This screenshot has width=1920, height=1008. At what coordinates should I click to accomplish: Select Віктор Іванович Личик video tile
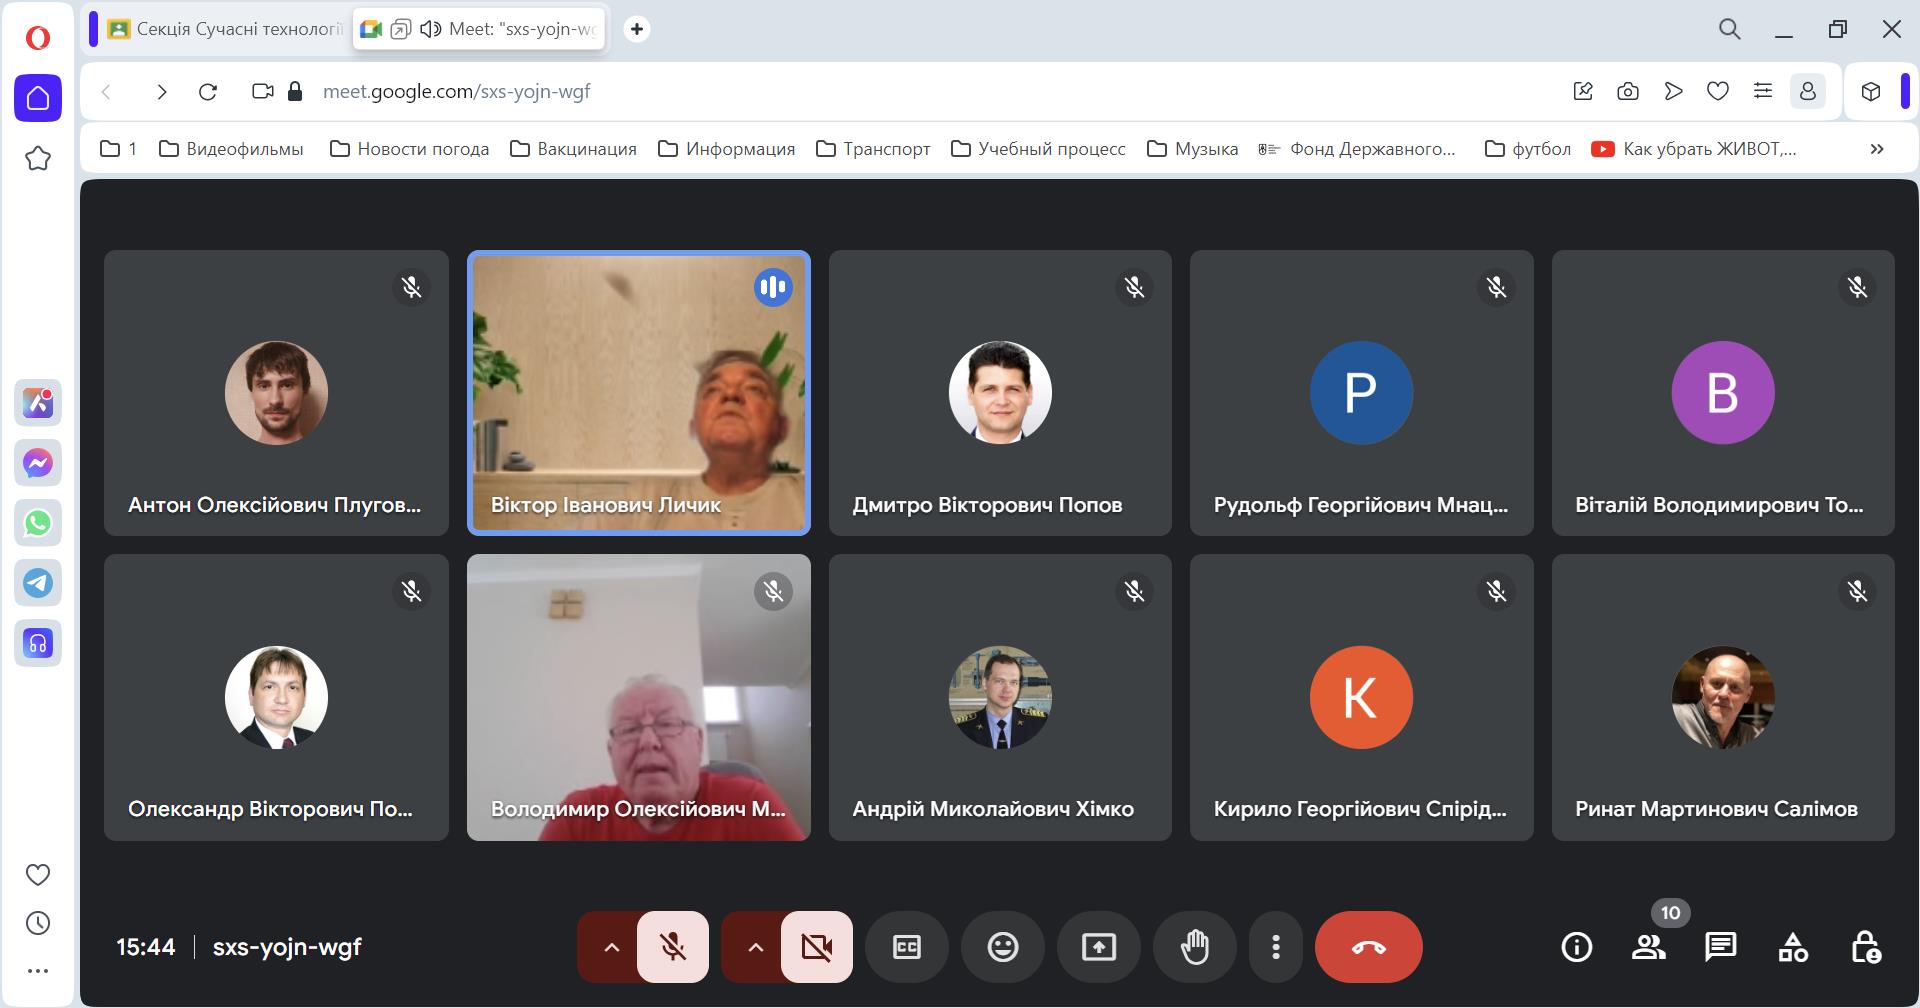[x=638, y=392]
